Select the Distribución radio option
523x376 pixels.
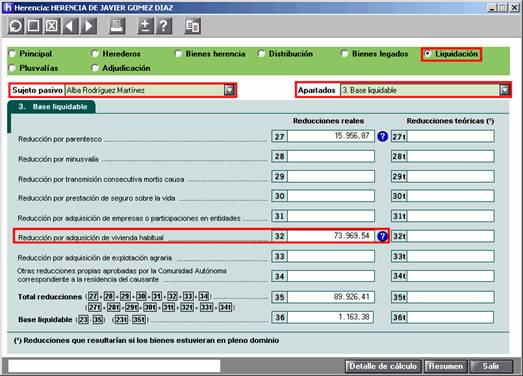(262, 54)
